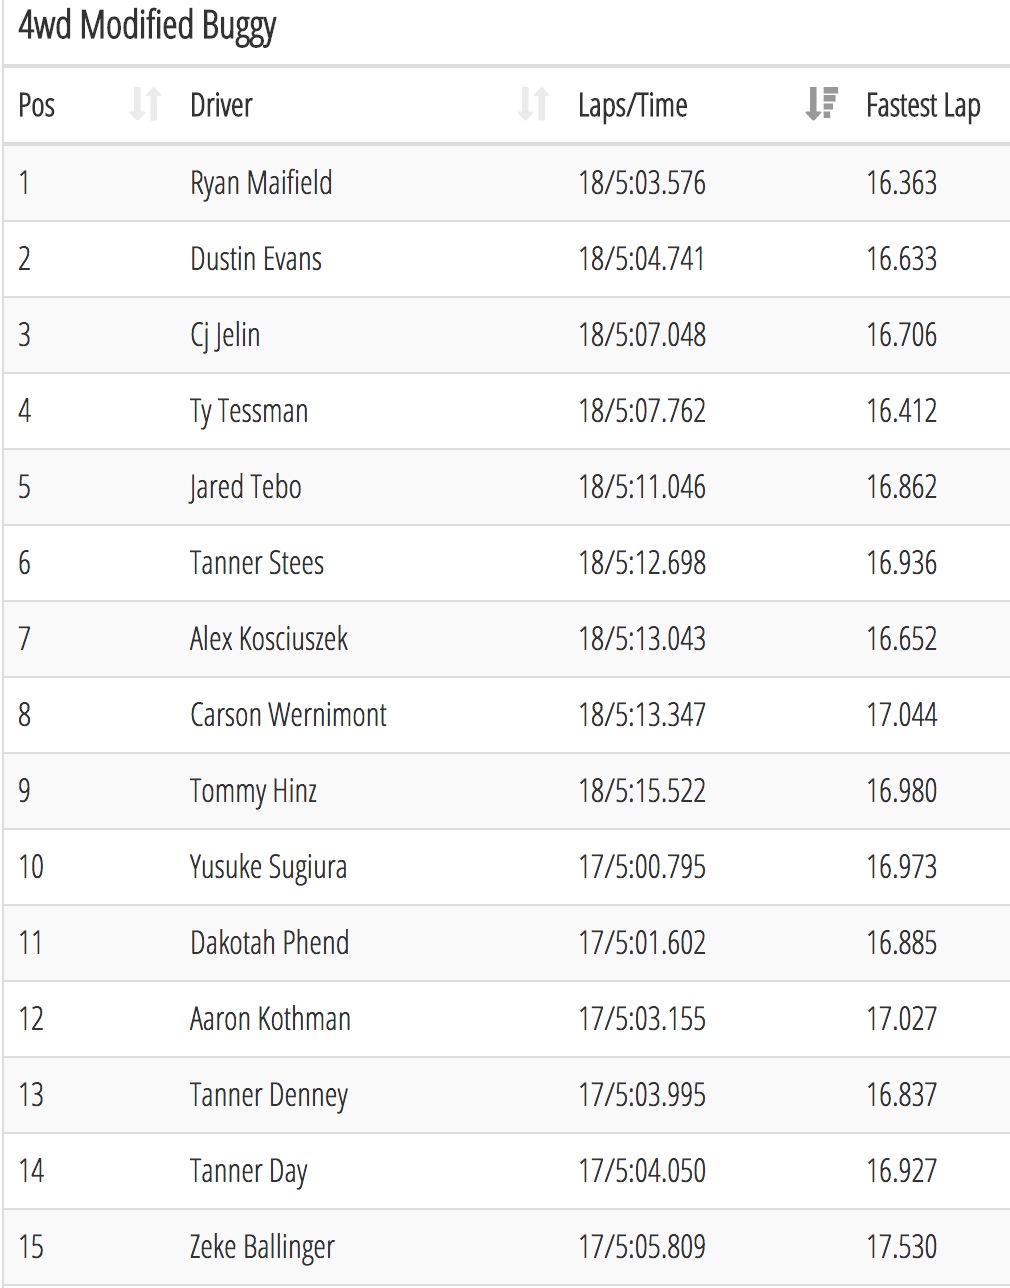1010x1288 pixels.
Task: Click the Laps/Time column header label
Action: pos(633,105)
